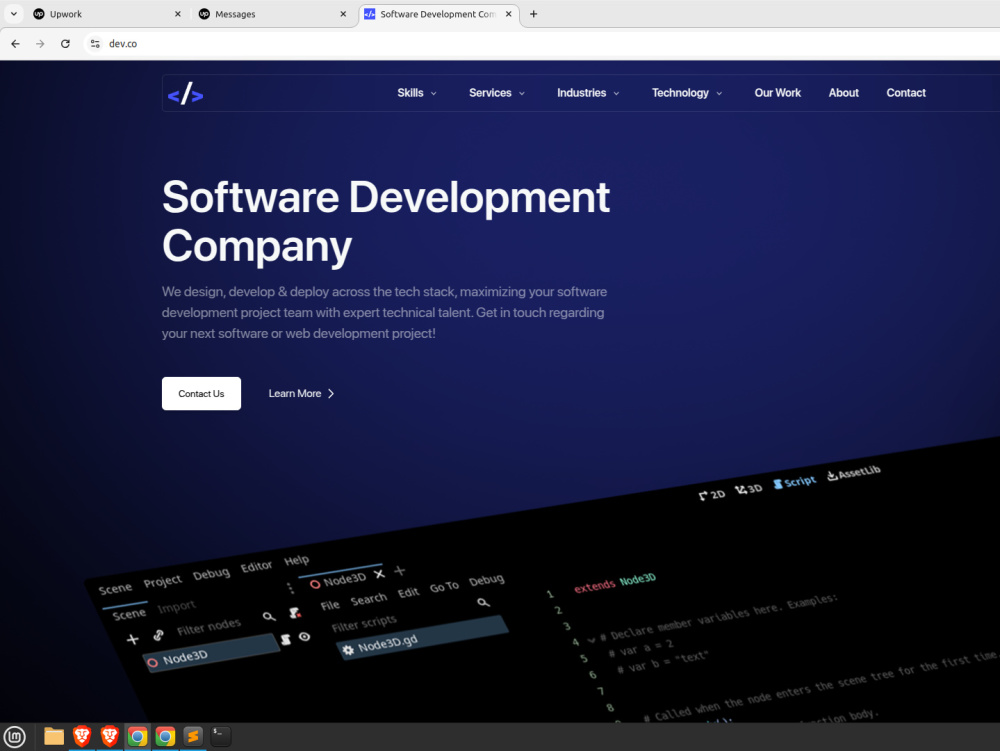Launch the first Brave browser icon
This screenshot has width=1000, height=751.
click(x=82, y=737)
